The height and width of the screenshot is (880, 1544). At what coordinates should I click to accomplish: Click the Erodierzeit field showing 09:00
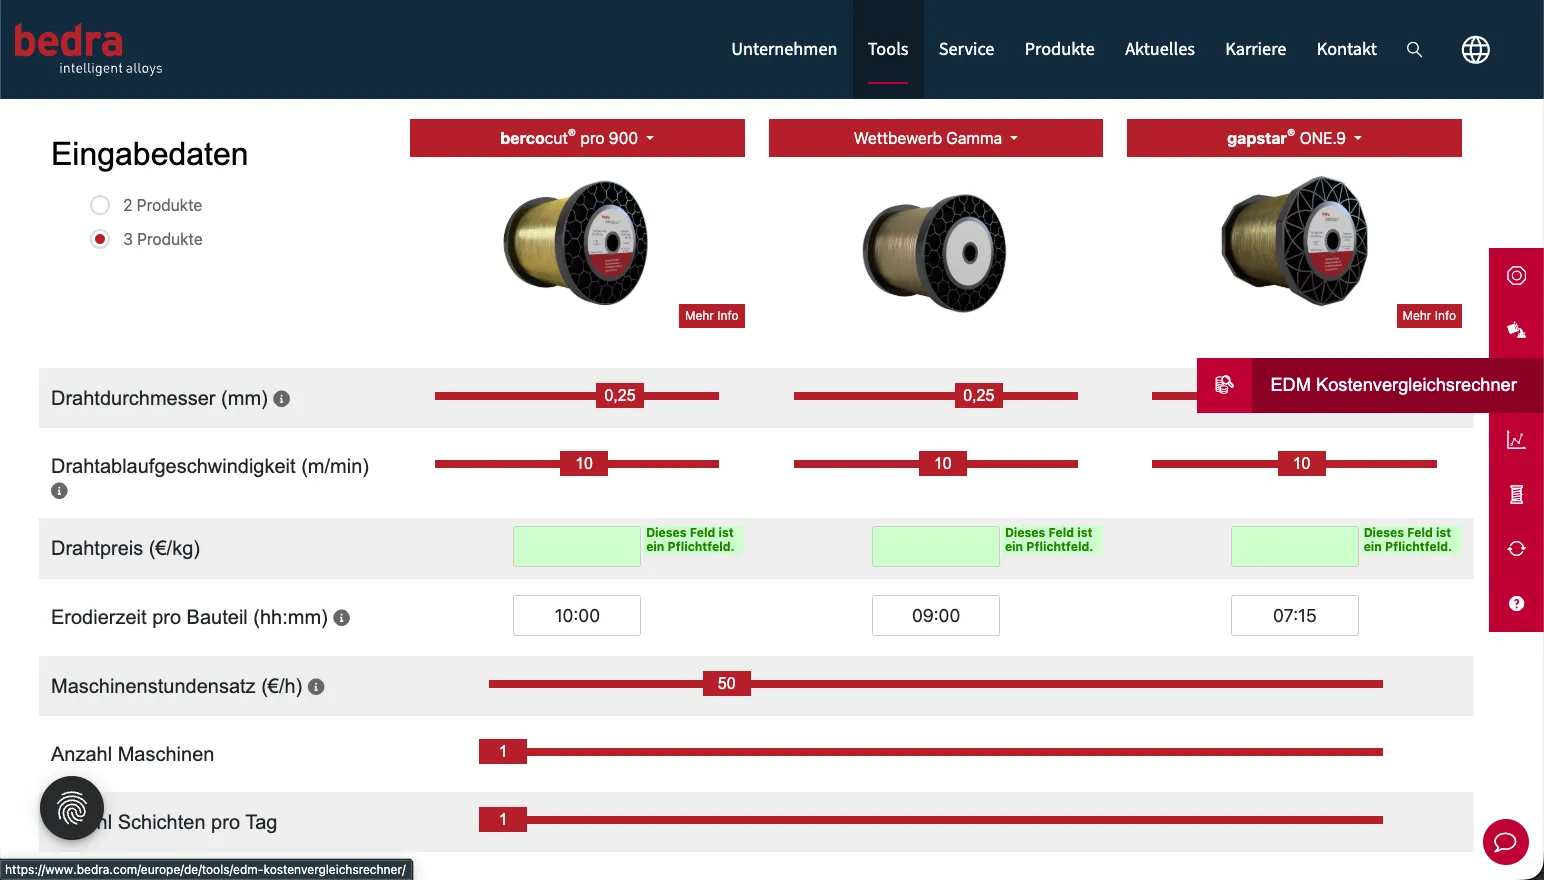(x=936, y=616)
